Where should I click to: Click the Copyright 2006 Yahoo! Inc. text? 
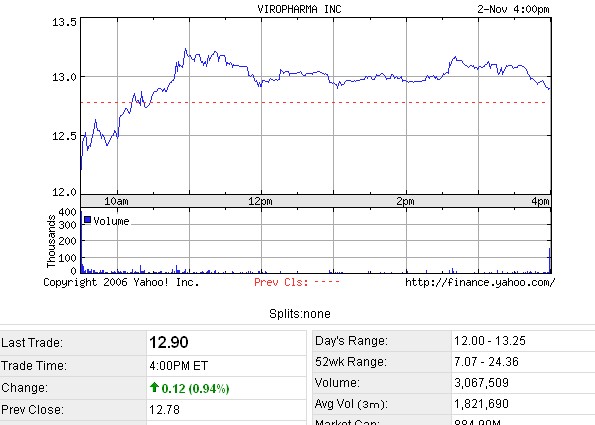click(x=121, y=282)
